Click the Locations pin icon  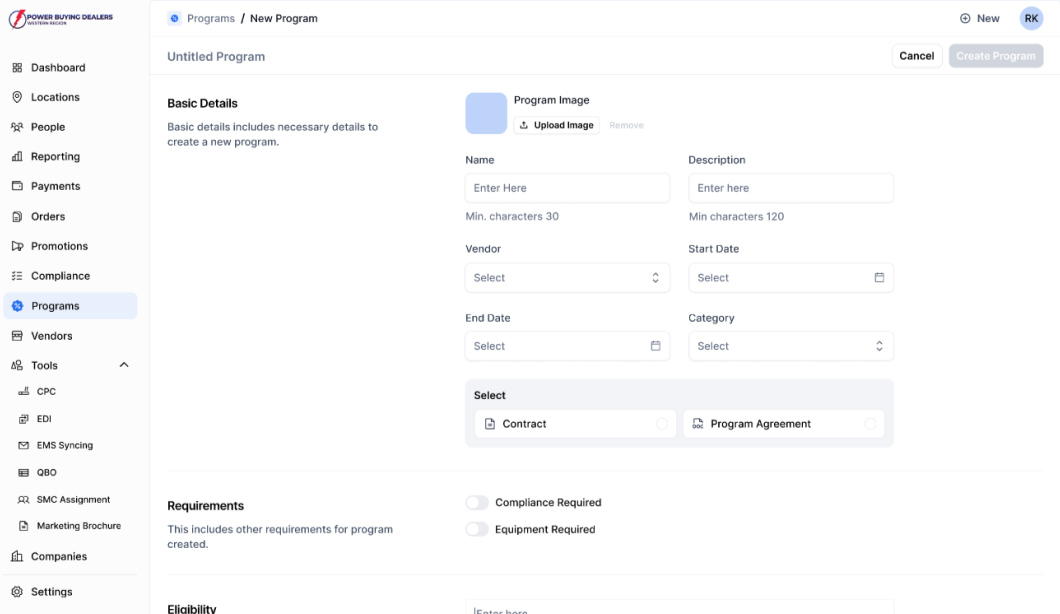tap(17, 97)
